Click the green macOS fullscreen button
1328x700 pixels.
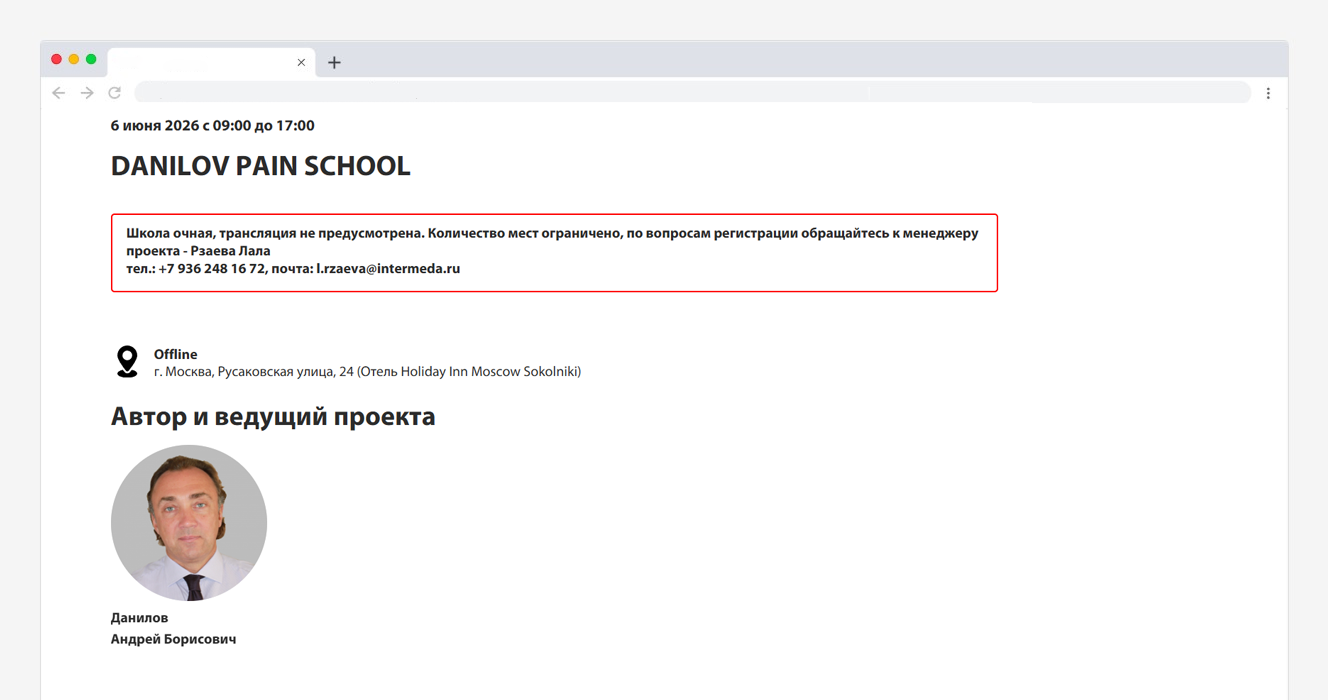click(91, 60)
